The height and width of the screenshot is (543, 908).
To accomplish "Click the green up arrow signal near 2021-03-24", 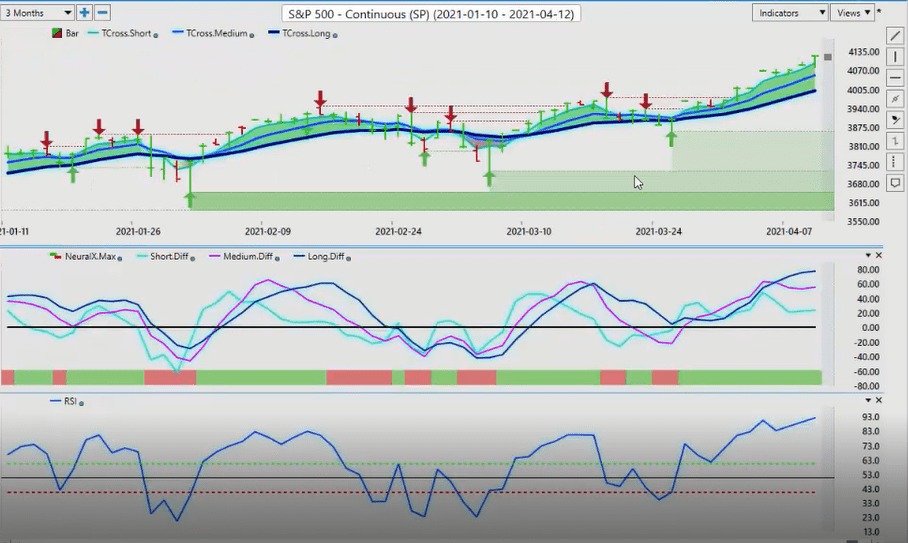I will click(671, 139).
